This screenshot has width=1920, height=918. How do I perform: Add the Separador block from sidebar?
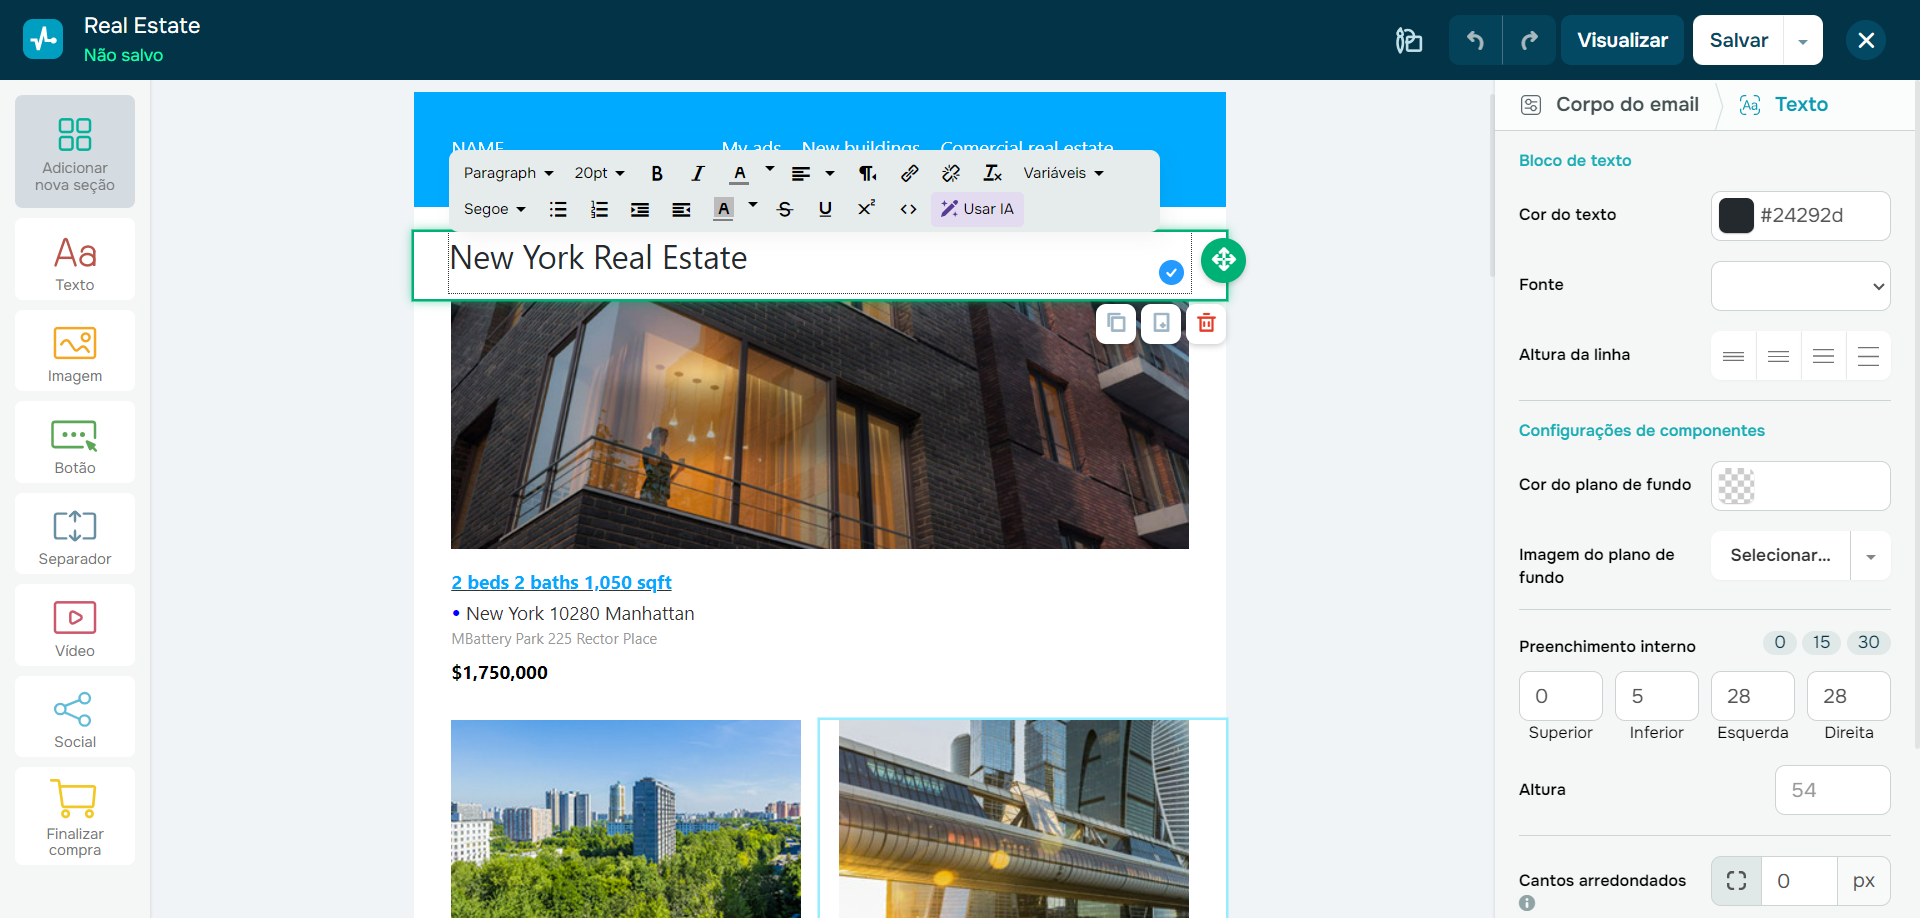point(75,534)
